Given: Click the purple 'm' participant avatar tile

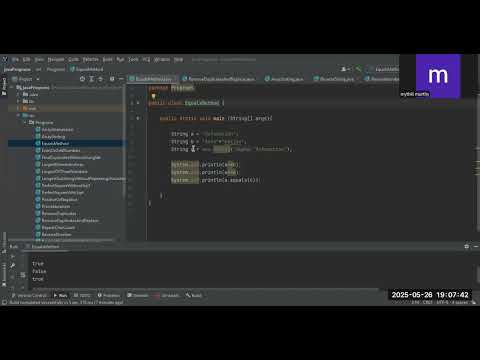Looking at the screenshot, I should [438, 76].
